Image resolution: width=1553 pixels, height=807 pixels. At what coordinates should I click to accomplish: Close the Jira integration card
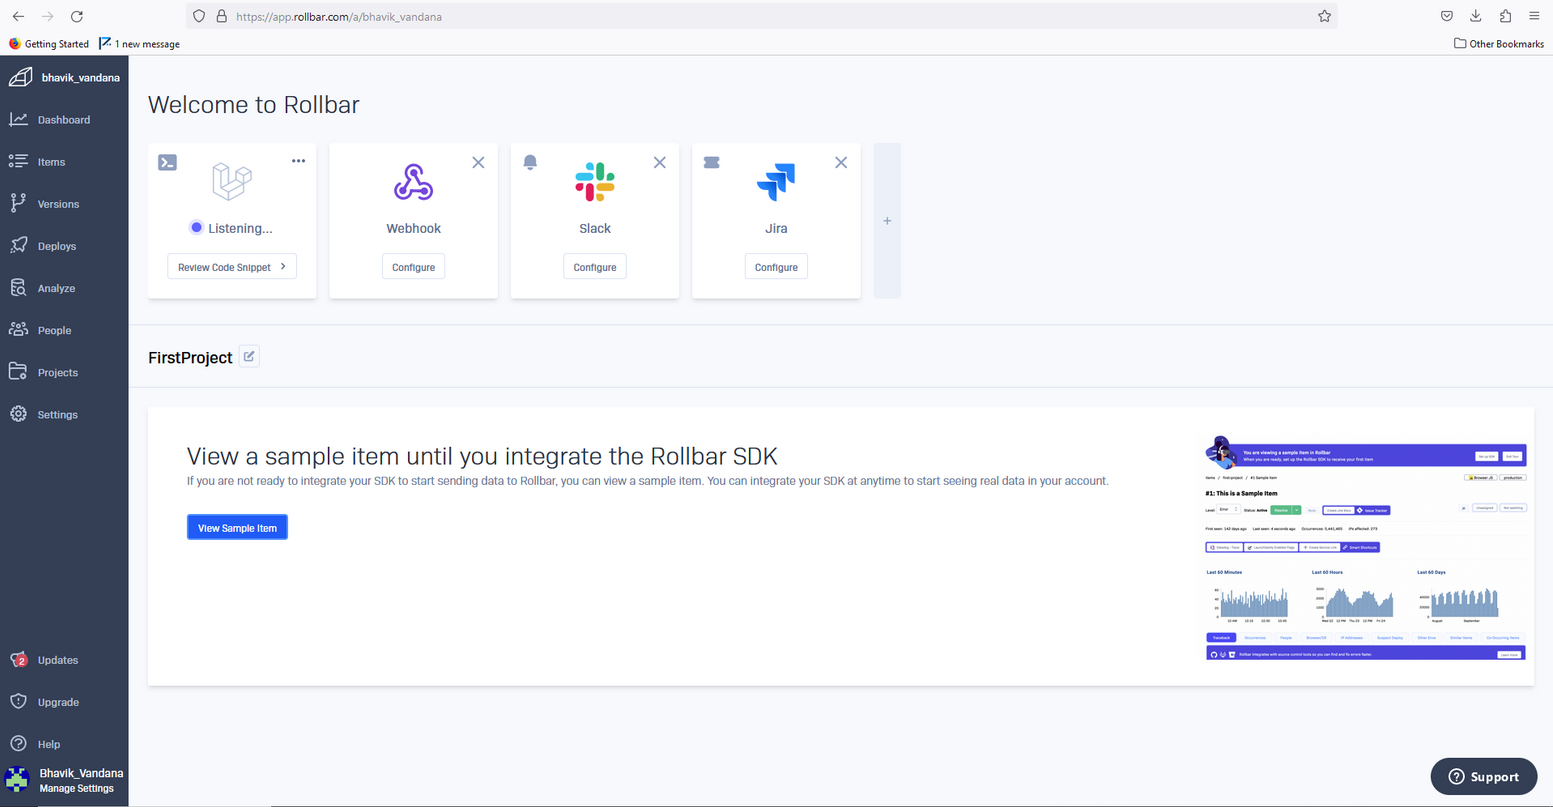tap(841, 162)
